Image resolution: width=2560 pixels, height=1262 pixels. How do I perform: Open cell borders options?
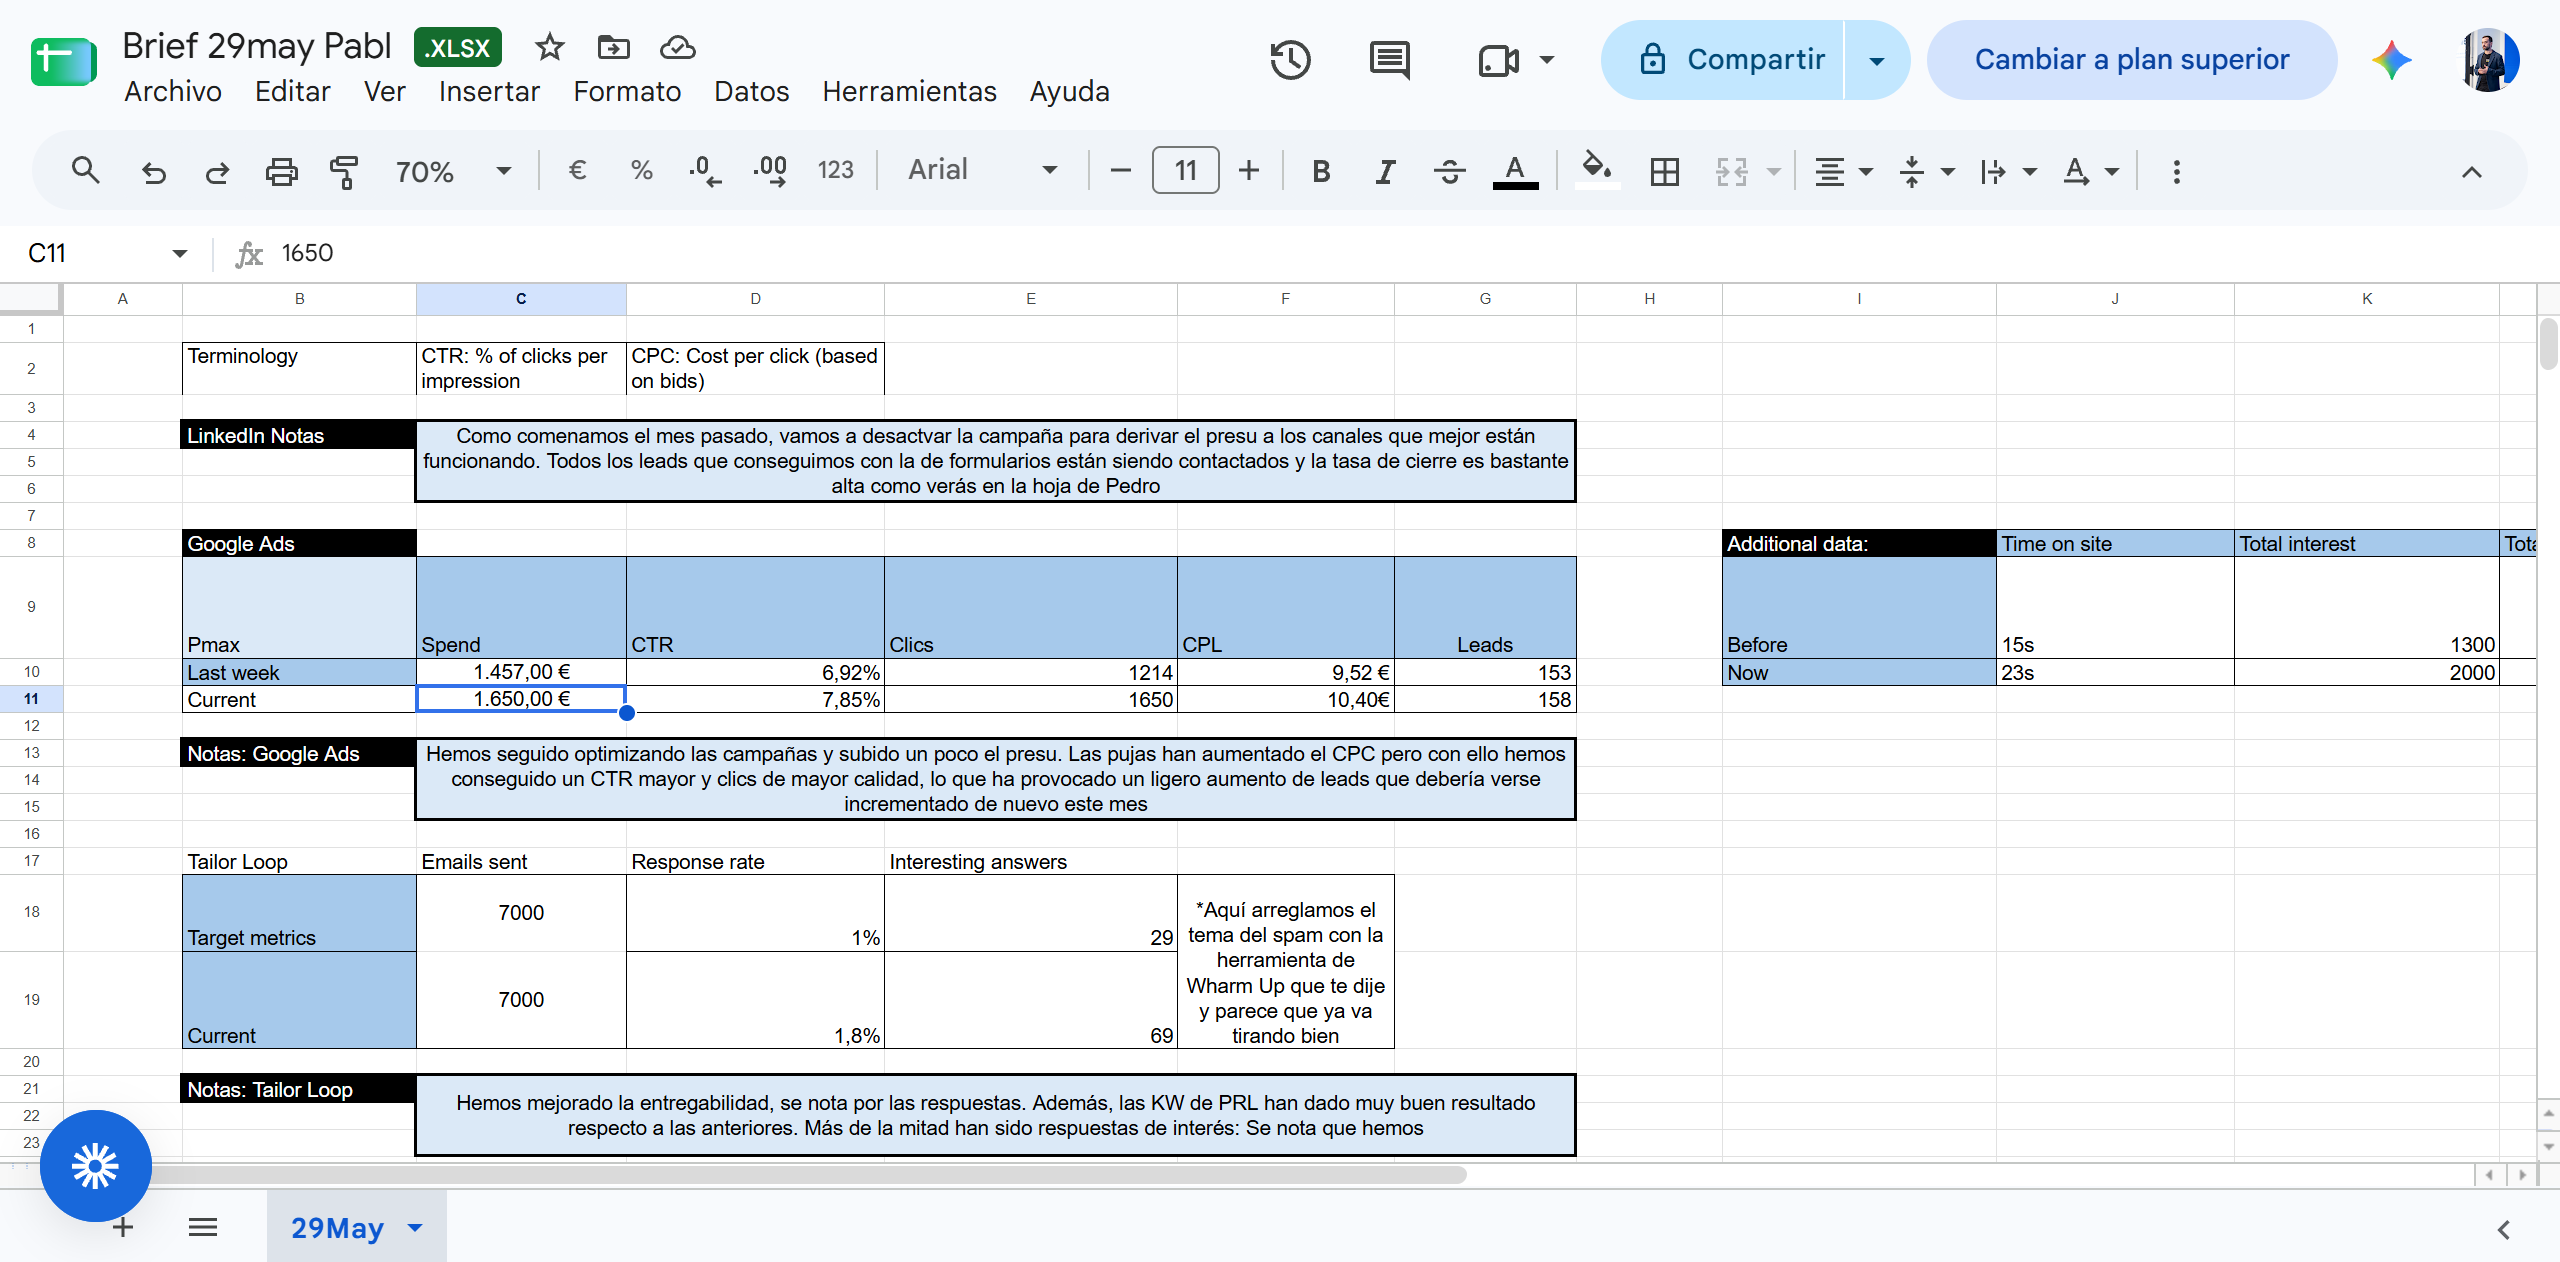1665,171
